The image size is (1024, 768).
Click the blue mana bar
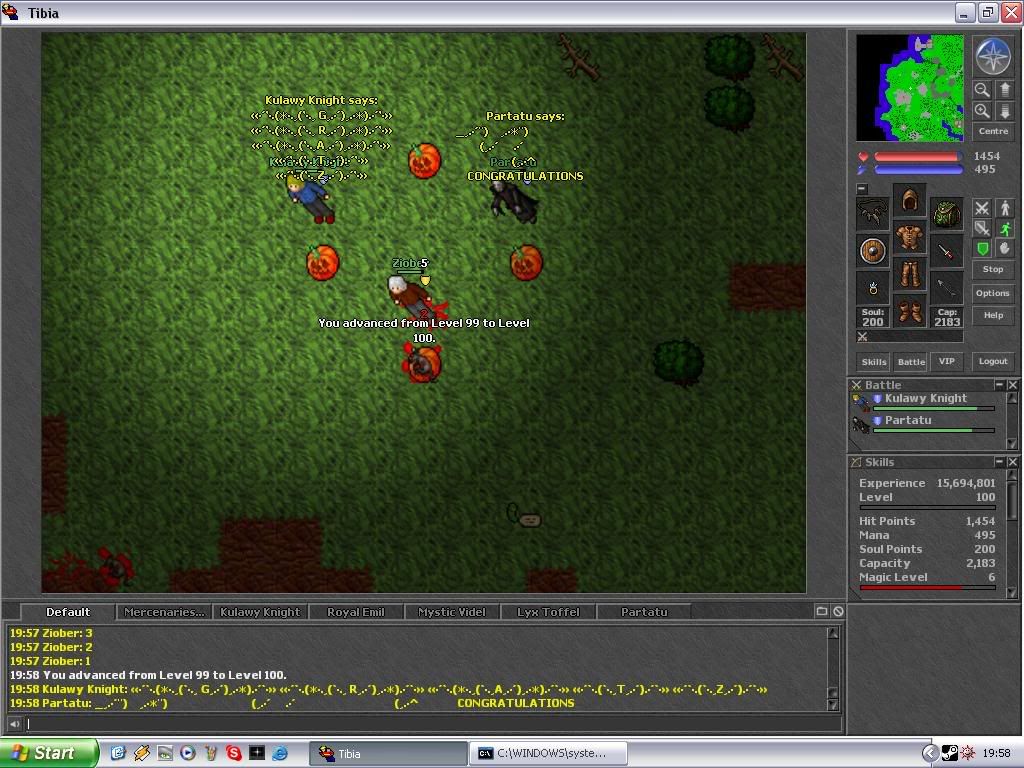[x=918, y=170]
